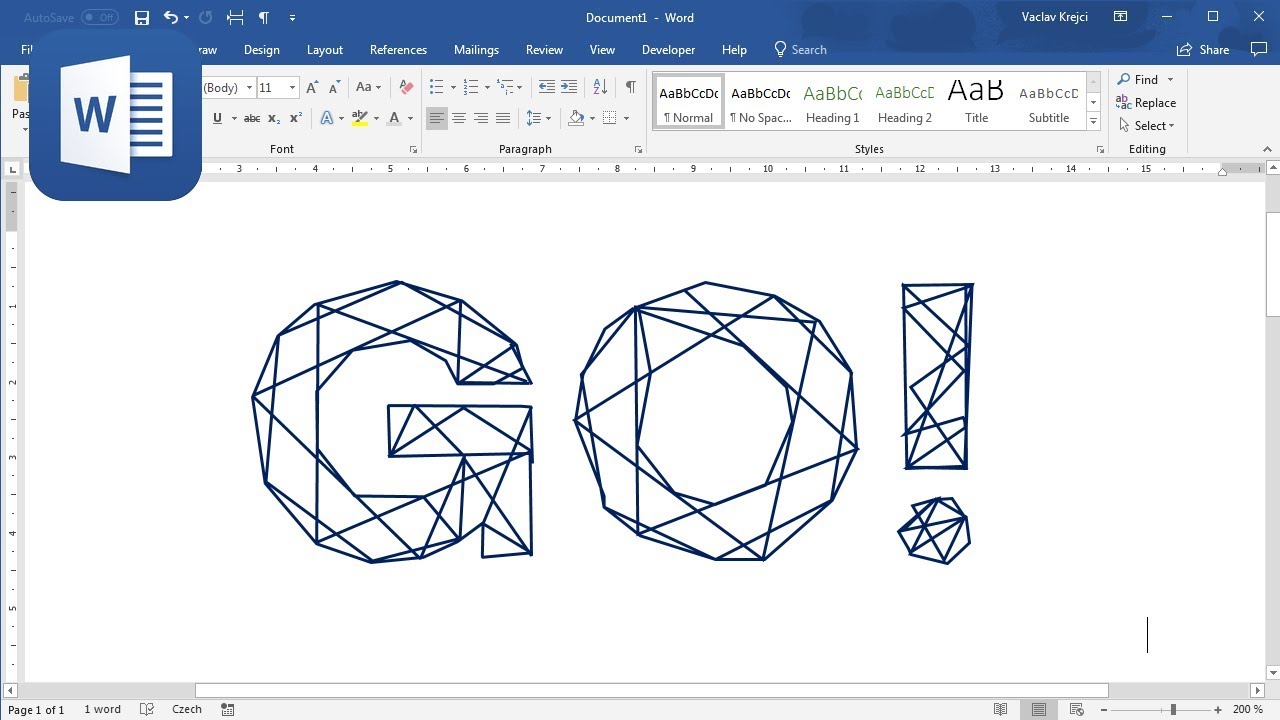
Task: Show paragraph marks with the pilcrow icon
Action: (x=630, y=87)
